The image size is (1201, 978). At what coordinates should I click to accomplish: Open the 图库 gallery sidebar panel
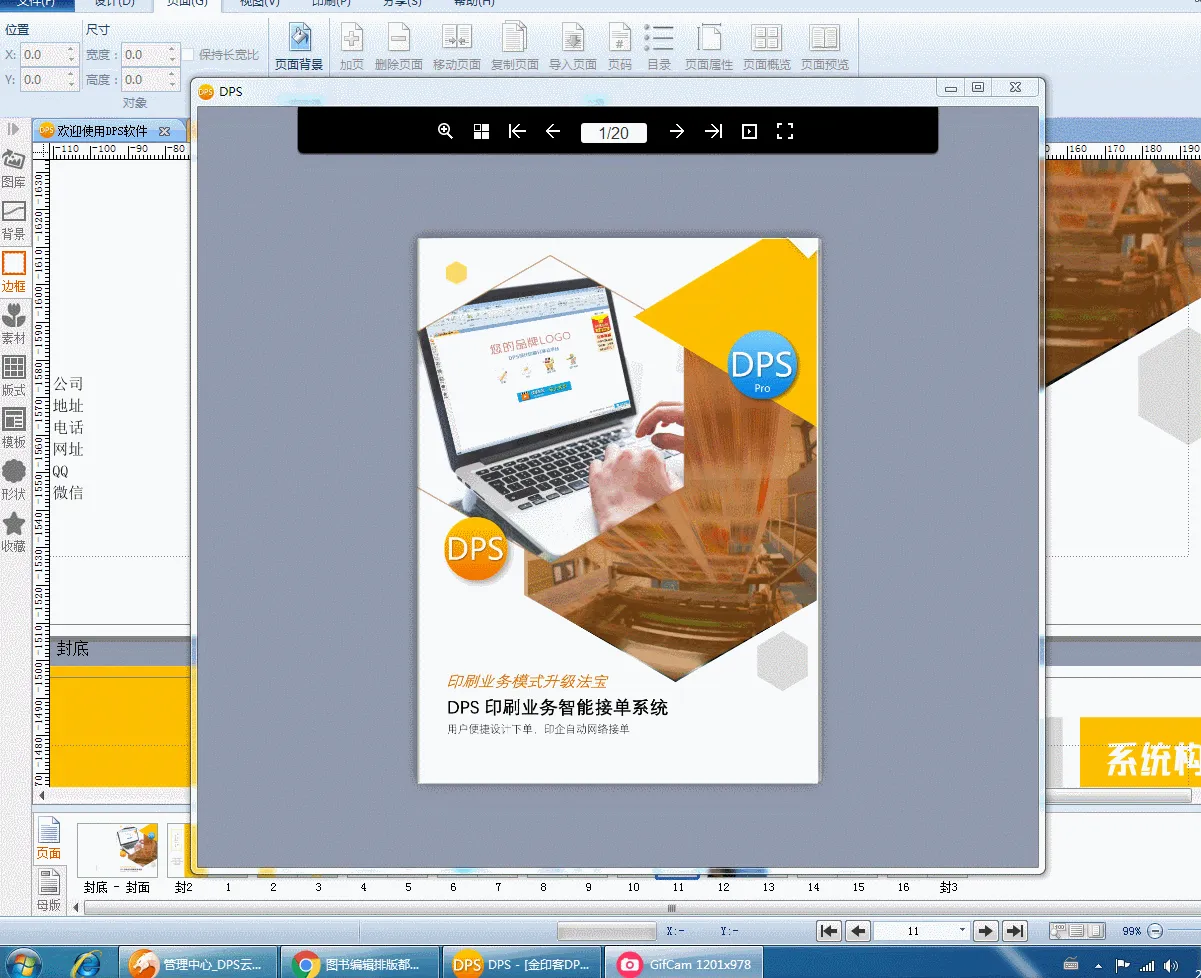(x=14, y=168)
